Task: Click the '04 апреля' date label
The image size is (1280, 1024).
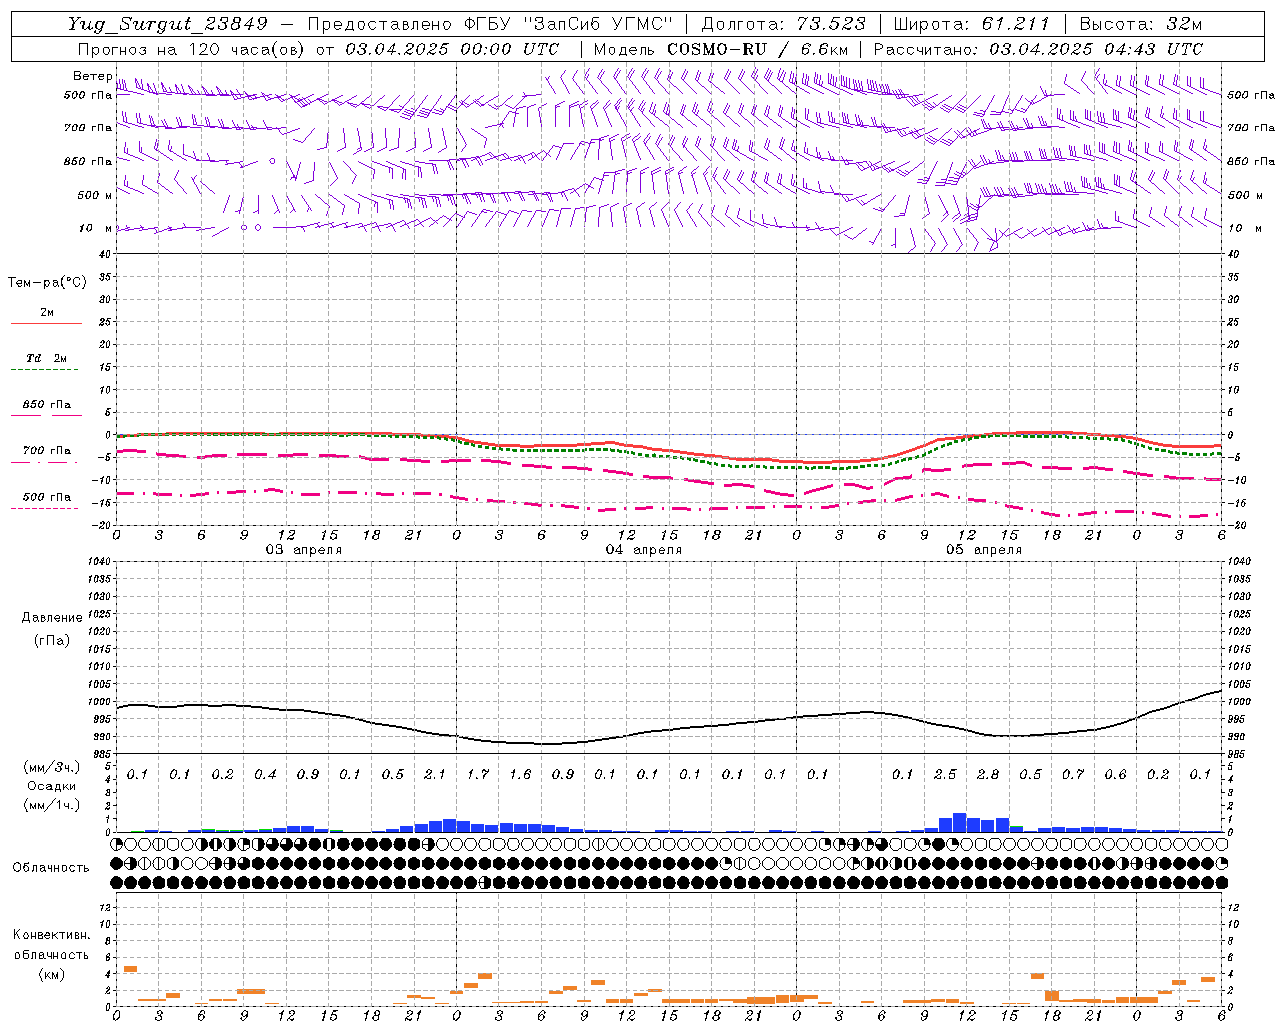Action: coord(643,550)
